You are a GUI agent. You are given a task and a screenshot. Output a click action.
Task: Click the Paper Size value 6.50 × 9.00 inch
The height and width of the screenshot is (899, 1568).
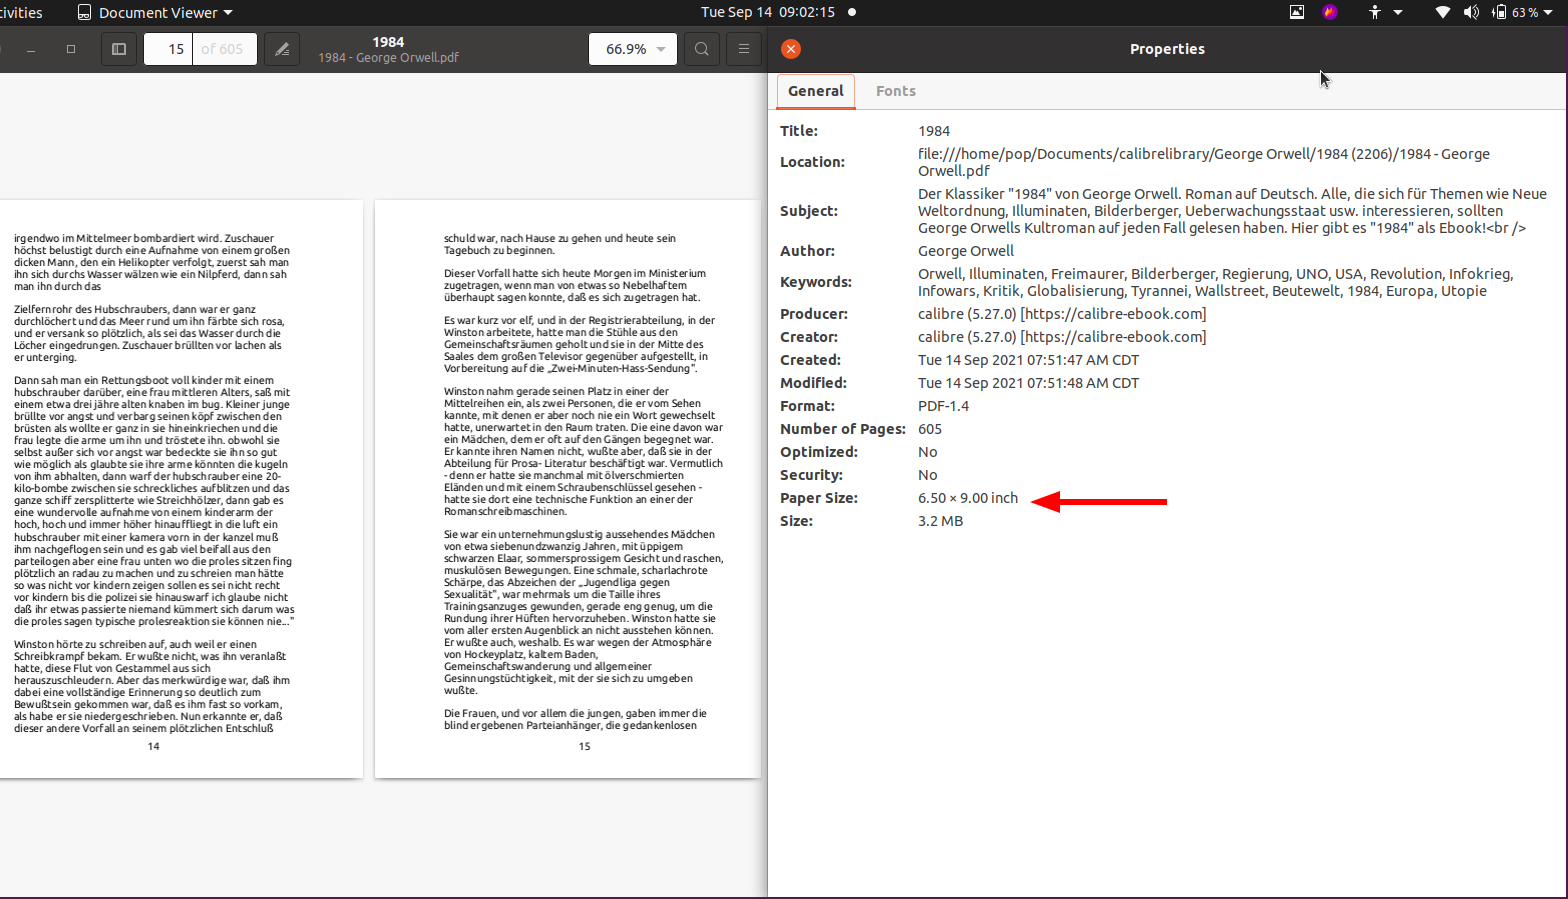click(x=968, y=498)
